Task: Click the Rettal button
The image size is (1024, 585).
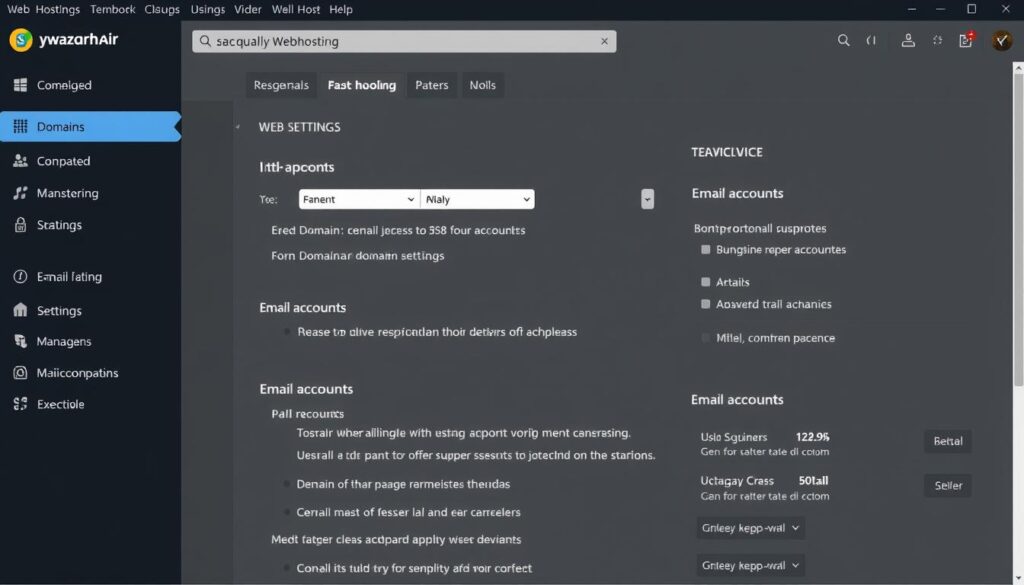Action: pos(947,441)
